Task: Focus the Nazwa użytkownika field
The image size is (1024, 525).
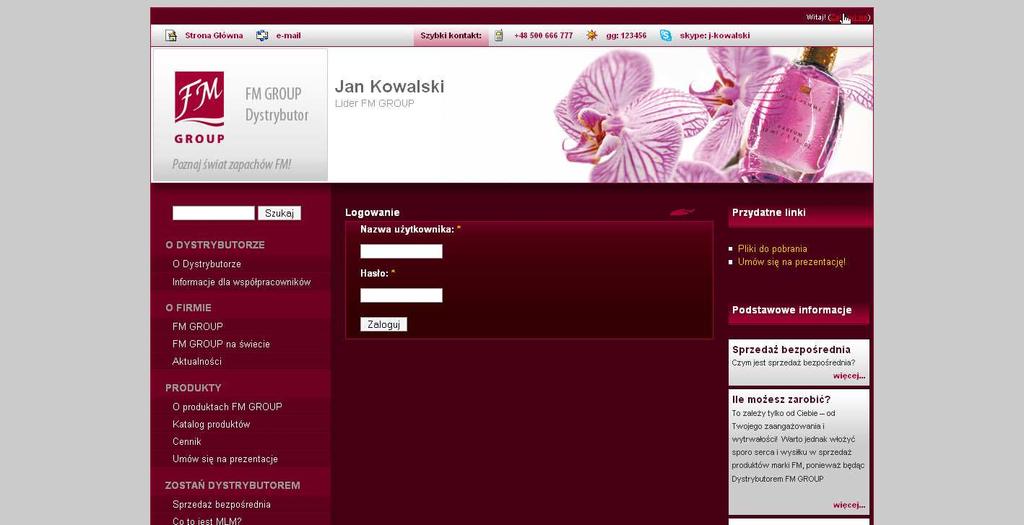Action: point(401,251)
